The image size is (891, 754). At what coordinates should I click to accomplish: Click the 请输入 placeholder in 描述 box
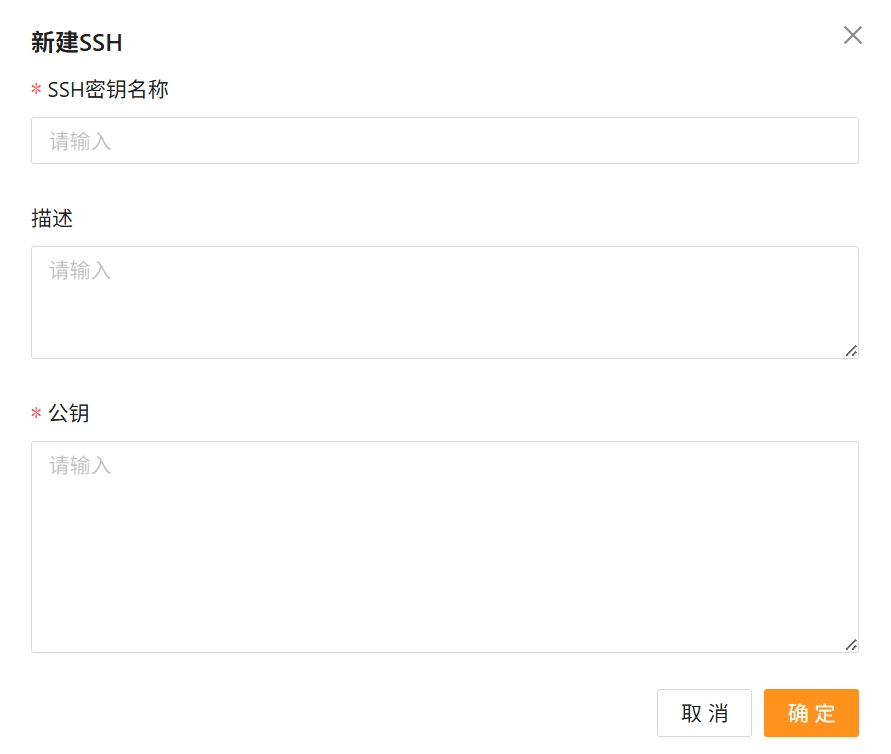point(81,271)
